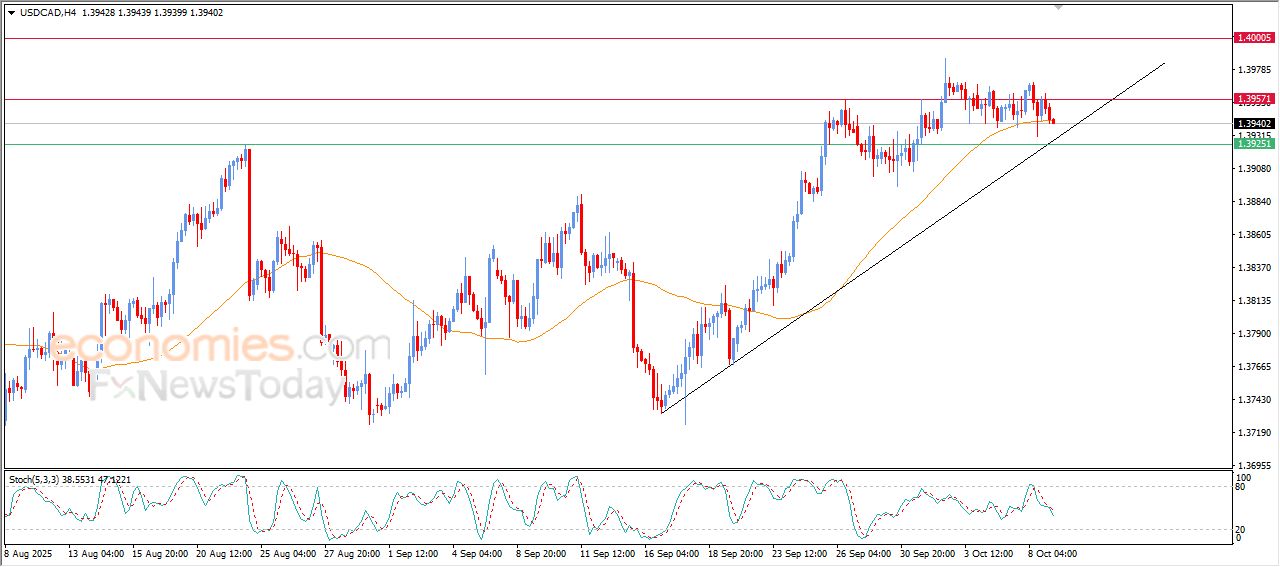Click the 1.39785 price scale value

[1254, 70]
